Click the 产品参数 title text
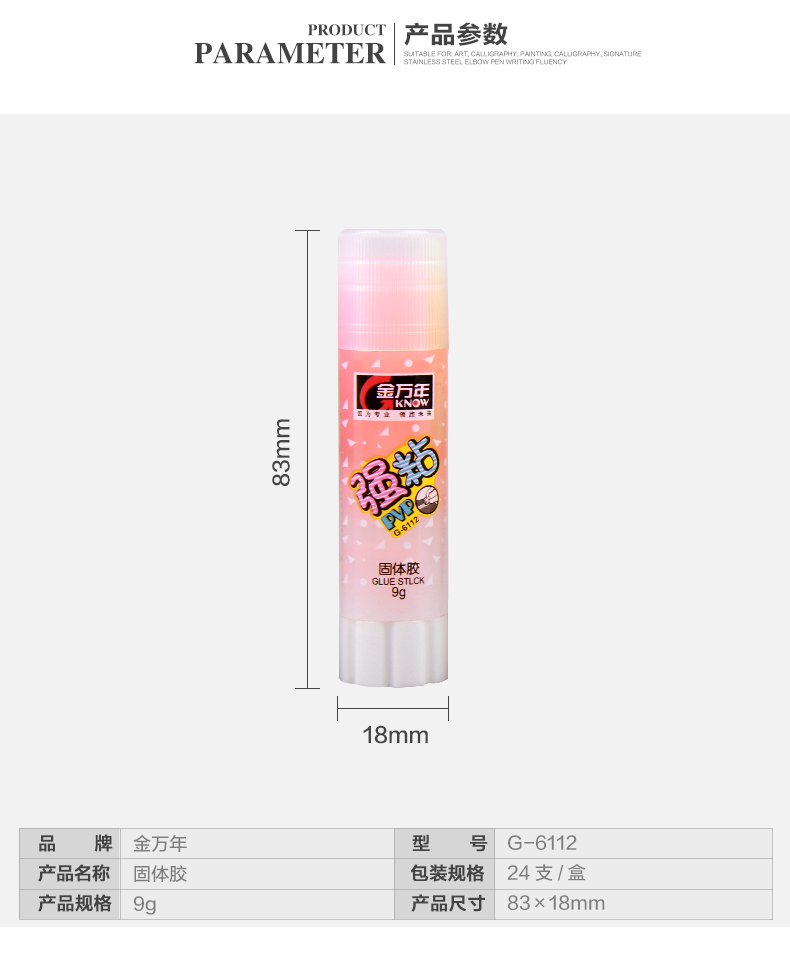Screen dimensions: 790x962 456,34
